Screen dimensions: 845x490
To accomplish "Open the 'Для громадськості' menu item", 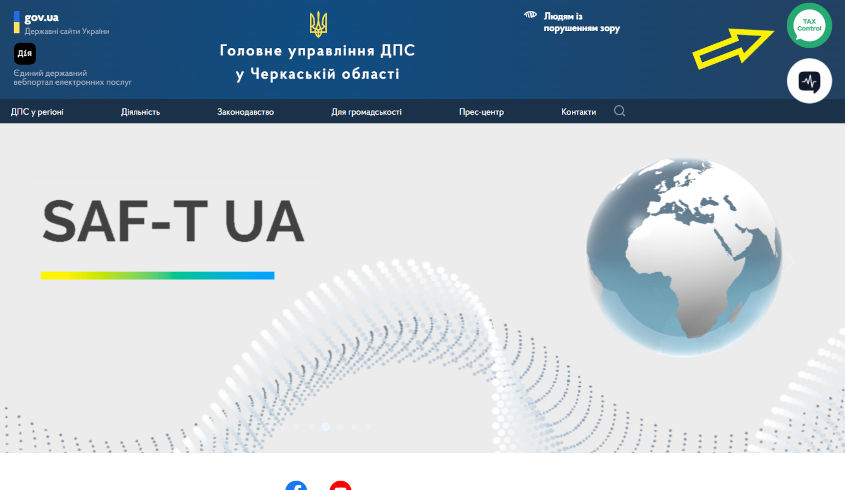I will point(366,112).
